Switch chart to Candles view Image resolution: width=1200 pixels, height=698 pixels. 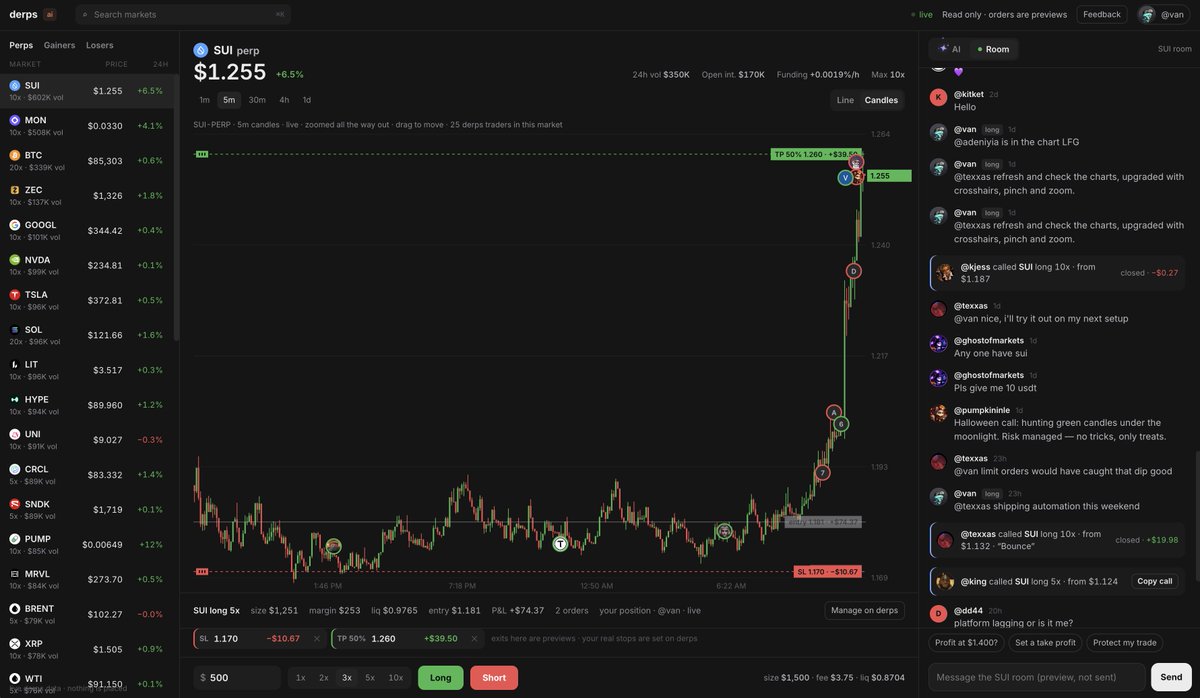click(x=881, y=100)
